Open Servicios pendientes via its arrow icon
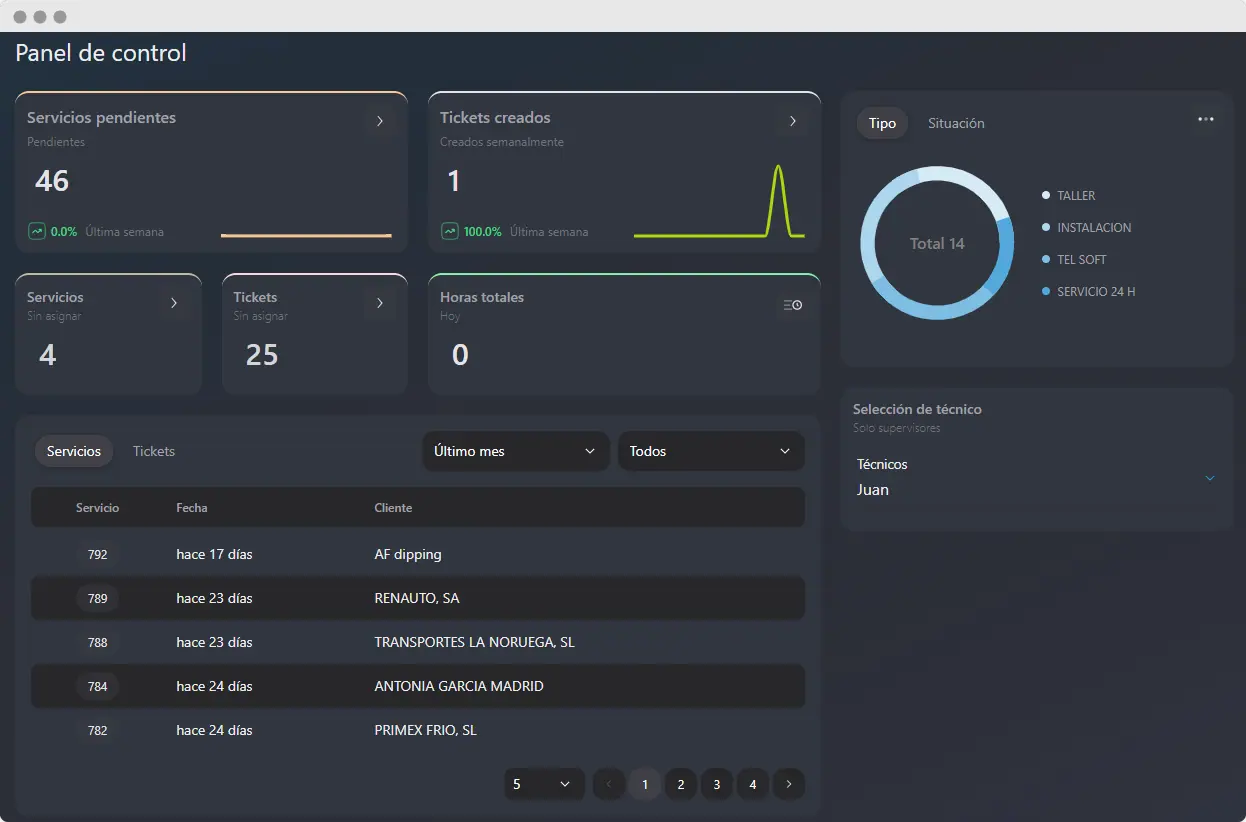Viewport: 1246px width, 822px height. [380, 120]
